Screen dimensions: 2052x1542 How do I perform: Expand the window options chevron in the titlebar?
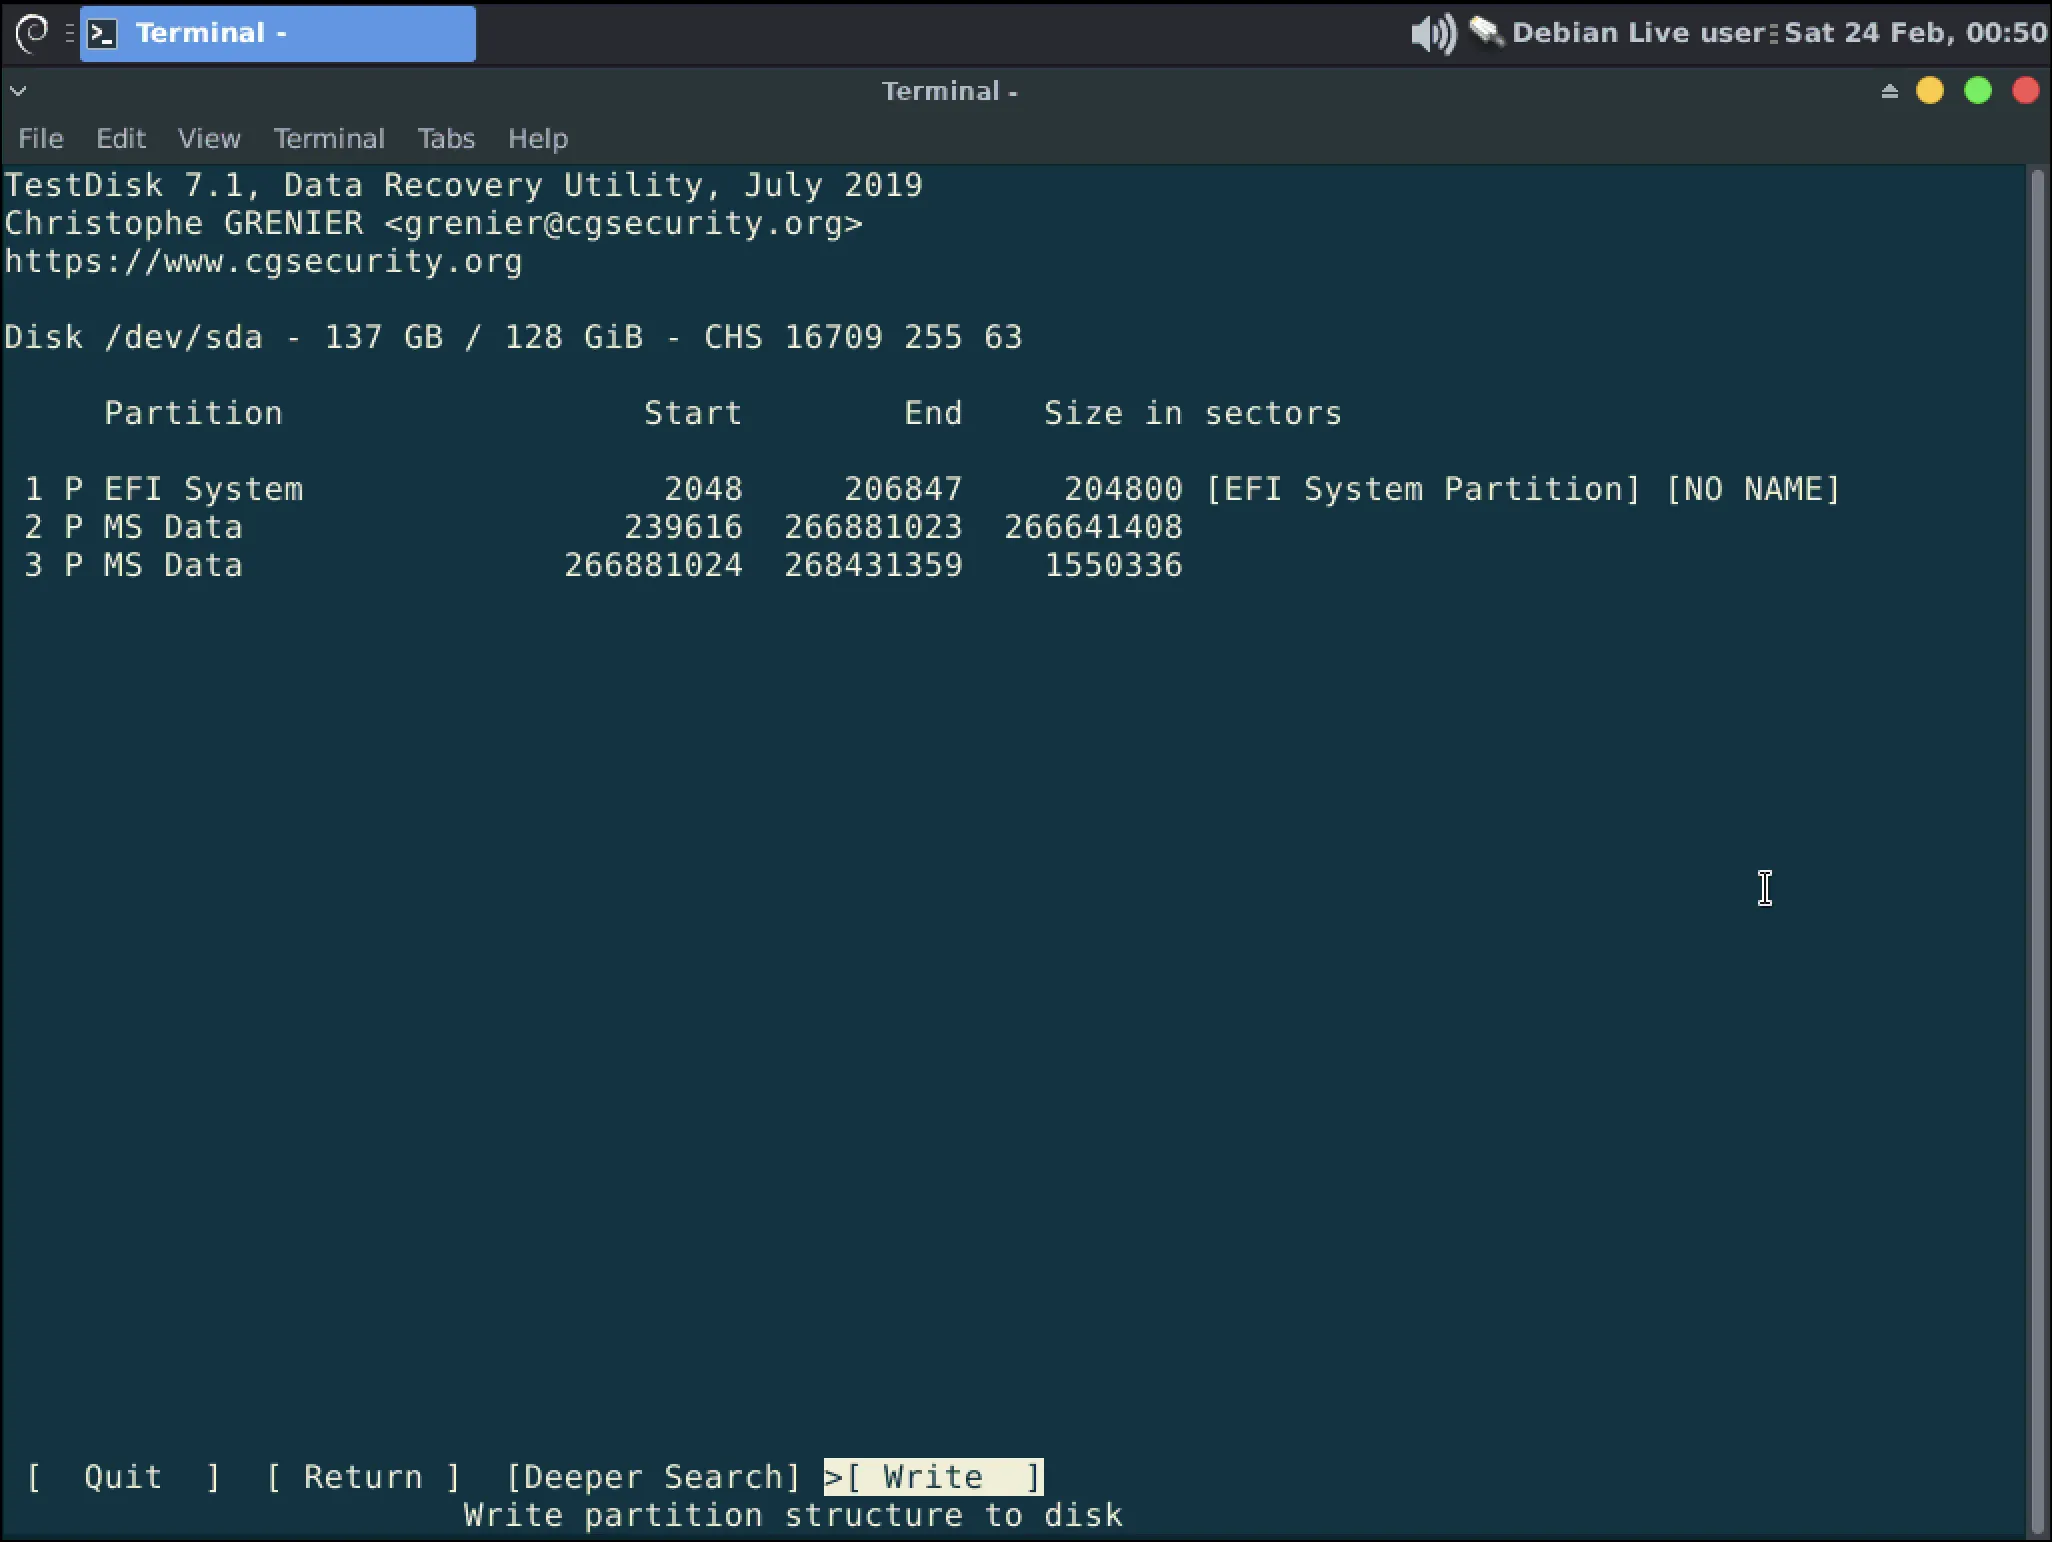pyautogui.click(x=18, y=90)
